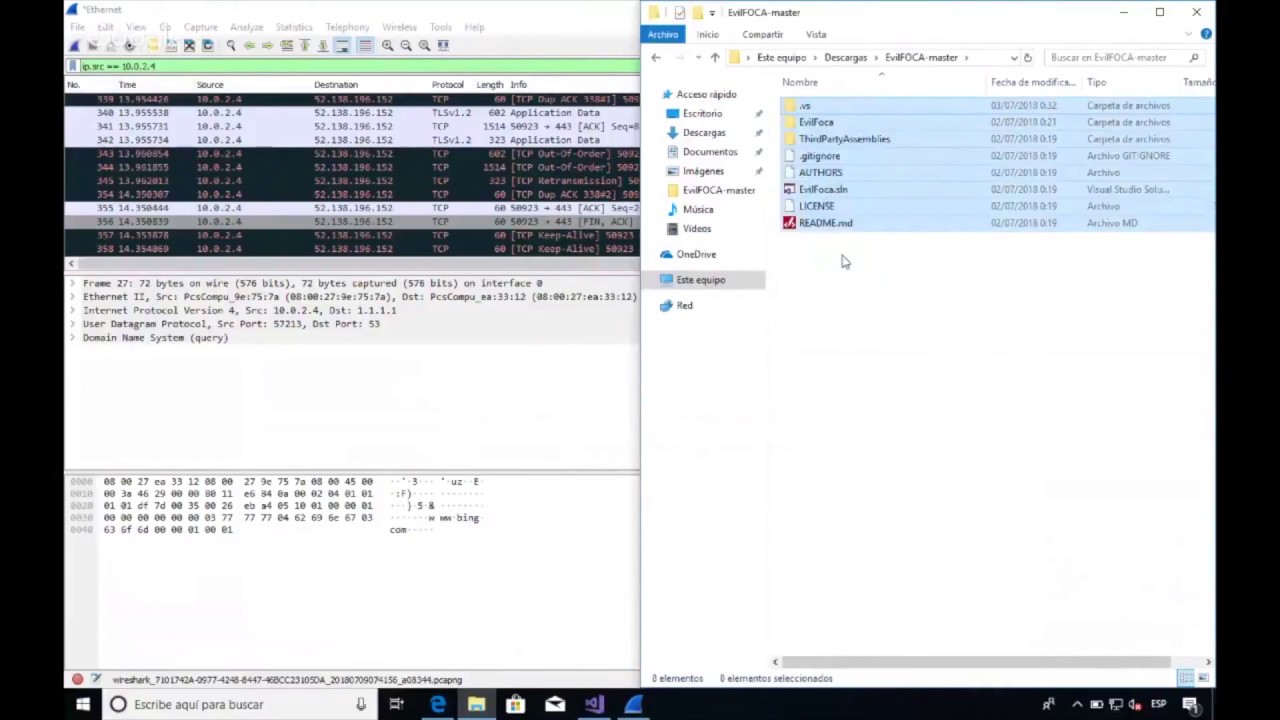Open Wireshark capture options gear icon
Screen dimensions: 1280x720
pyautogui.click(x=129, y=45)
